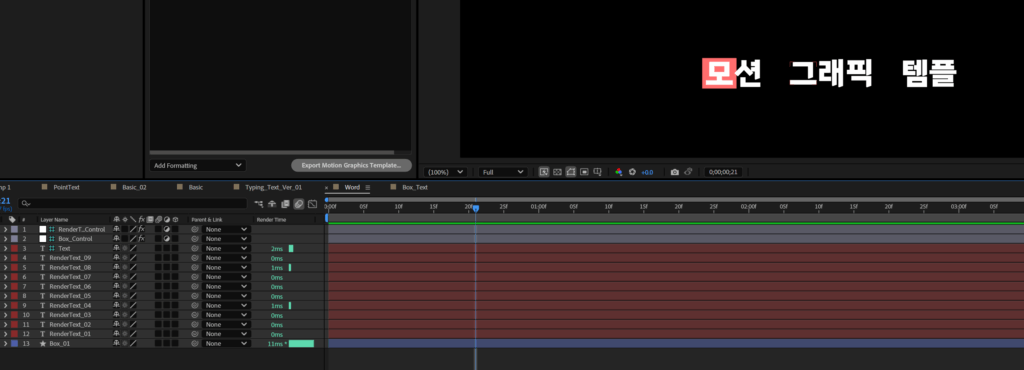Click the Render Time column header
The height and width of the screenshot is (370, 1024).
tap(271, 220)
